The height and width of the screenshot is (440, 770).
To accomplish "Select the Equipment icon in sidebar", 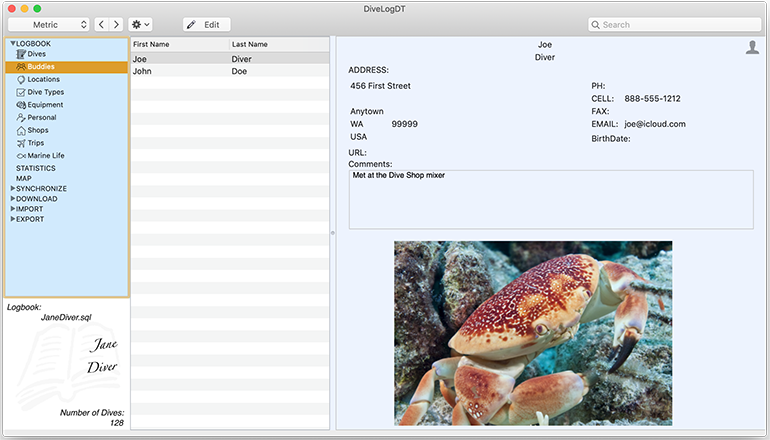I will coord(21,105).
